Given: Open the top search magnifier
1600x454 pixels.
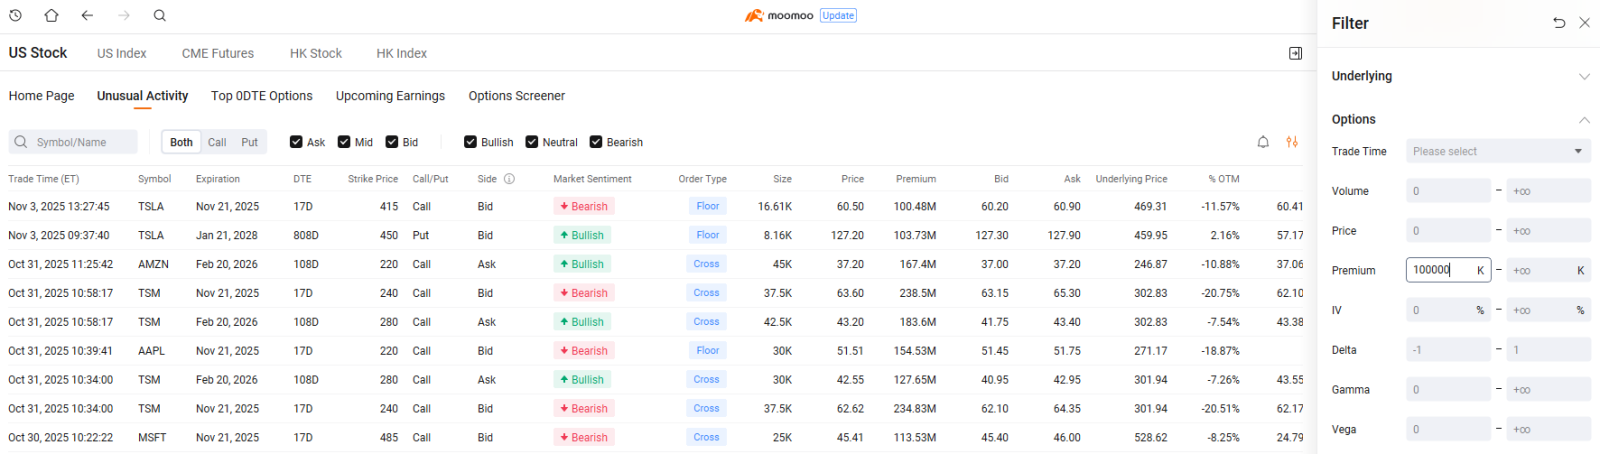Looking at the screenshot, I should coord(160,15).
